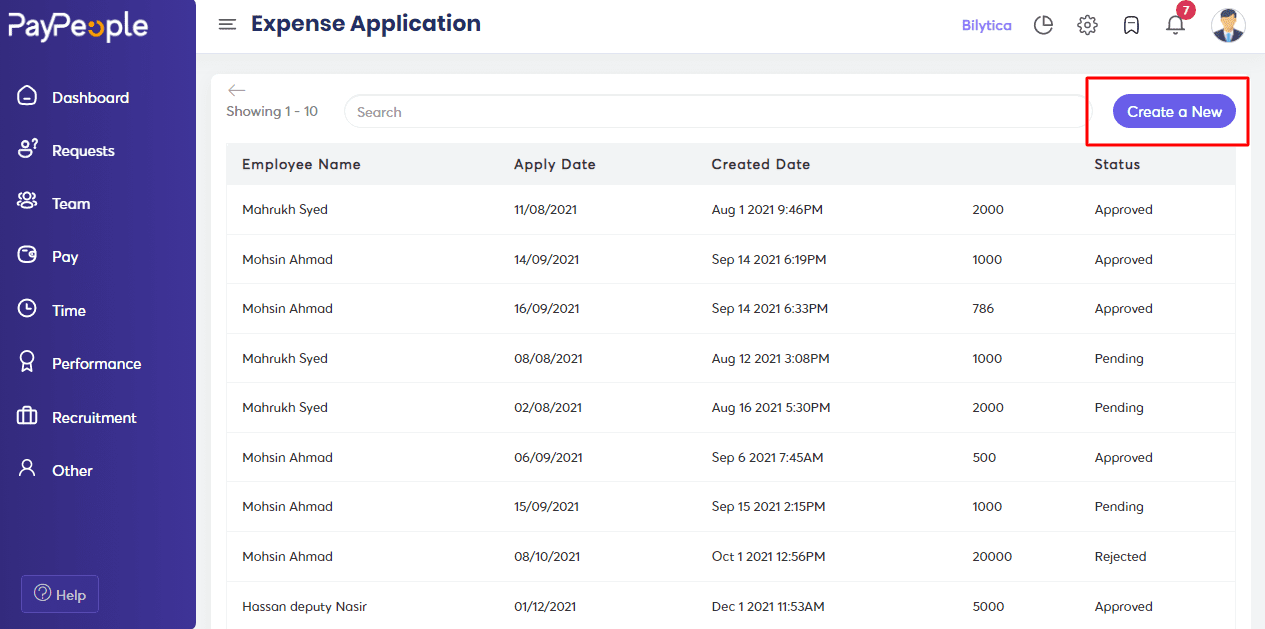Viewport: 1265px width, 629px height.
Task: Click Approved status for Hassan deputy Nasir
Action: (x=1123, y=606)
